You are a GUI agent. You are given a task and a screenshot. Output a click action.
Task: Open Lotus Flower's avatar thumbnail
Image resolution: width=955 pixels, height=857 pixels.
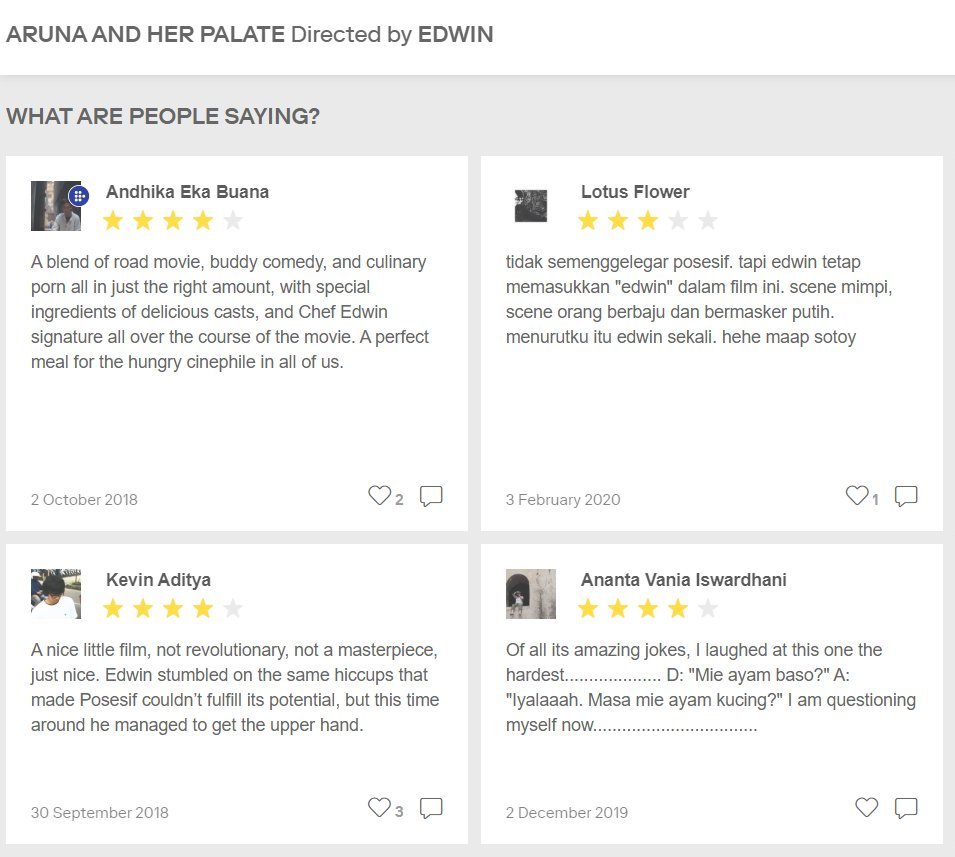click(530, 206)
